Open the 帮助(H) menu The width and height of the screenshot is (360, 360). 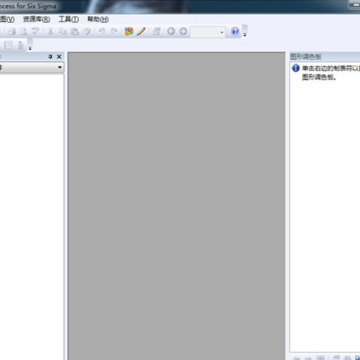pos(98,19)
